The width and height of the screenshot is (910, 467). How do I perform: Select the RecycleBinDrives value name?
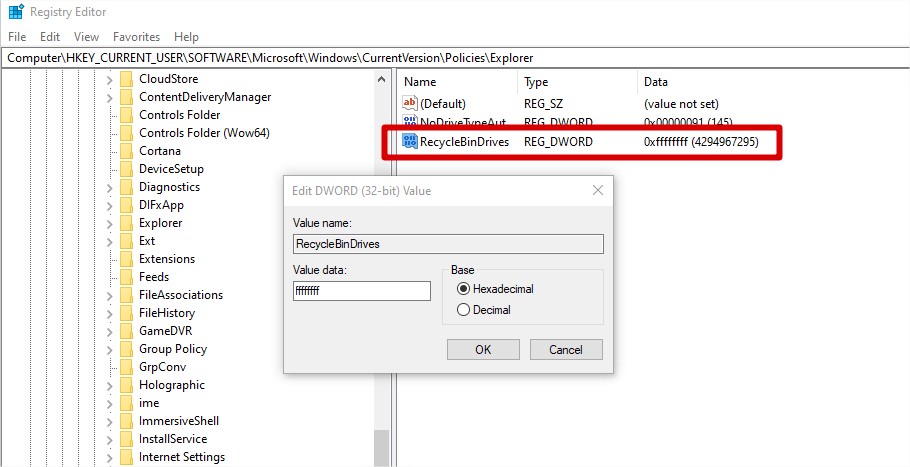[x=464, y=141]
